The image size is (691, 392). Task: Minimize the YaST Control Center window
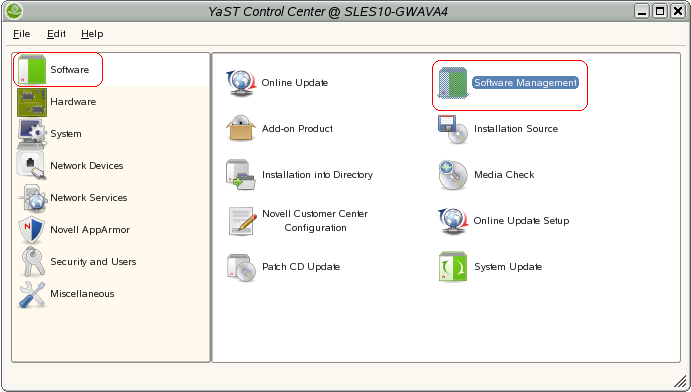pos(643,11)
